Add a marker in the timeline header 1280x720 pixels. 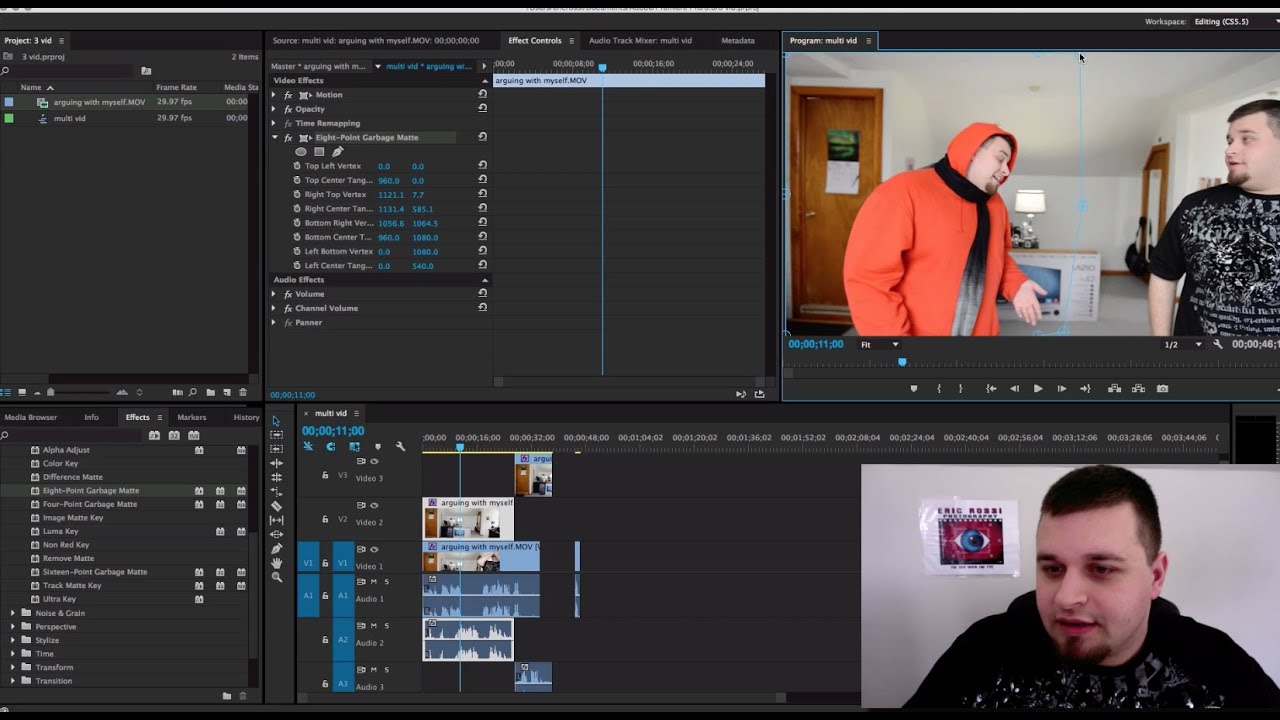[x=377, y=447]
